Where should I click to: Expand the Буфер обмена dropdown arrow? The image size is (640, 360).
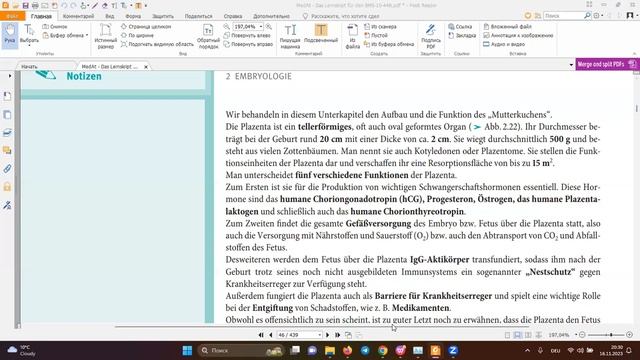click(x=87, y=36)
